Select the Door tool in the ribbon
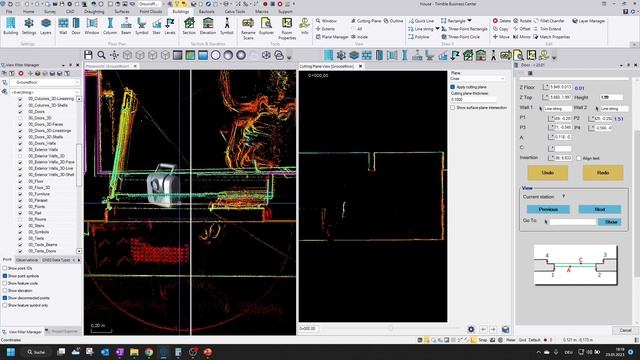Screen dimensions: 640x360 (76, 26)
